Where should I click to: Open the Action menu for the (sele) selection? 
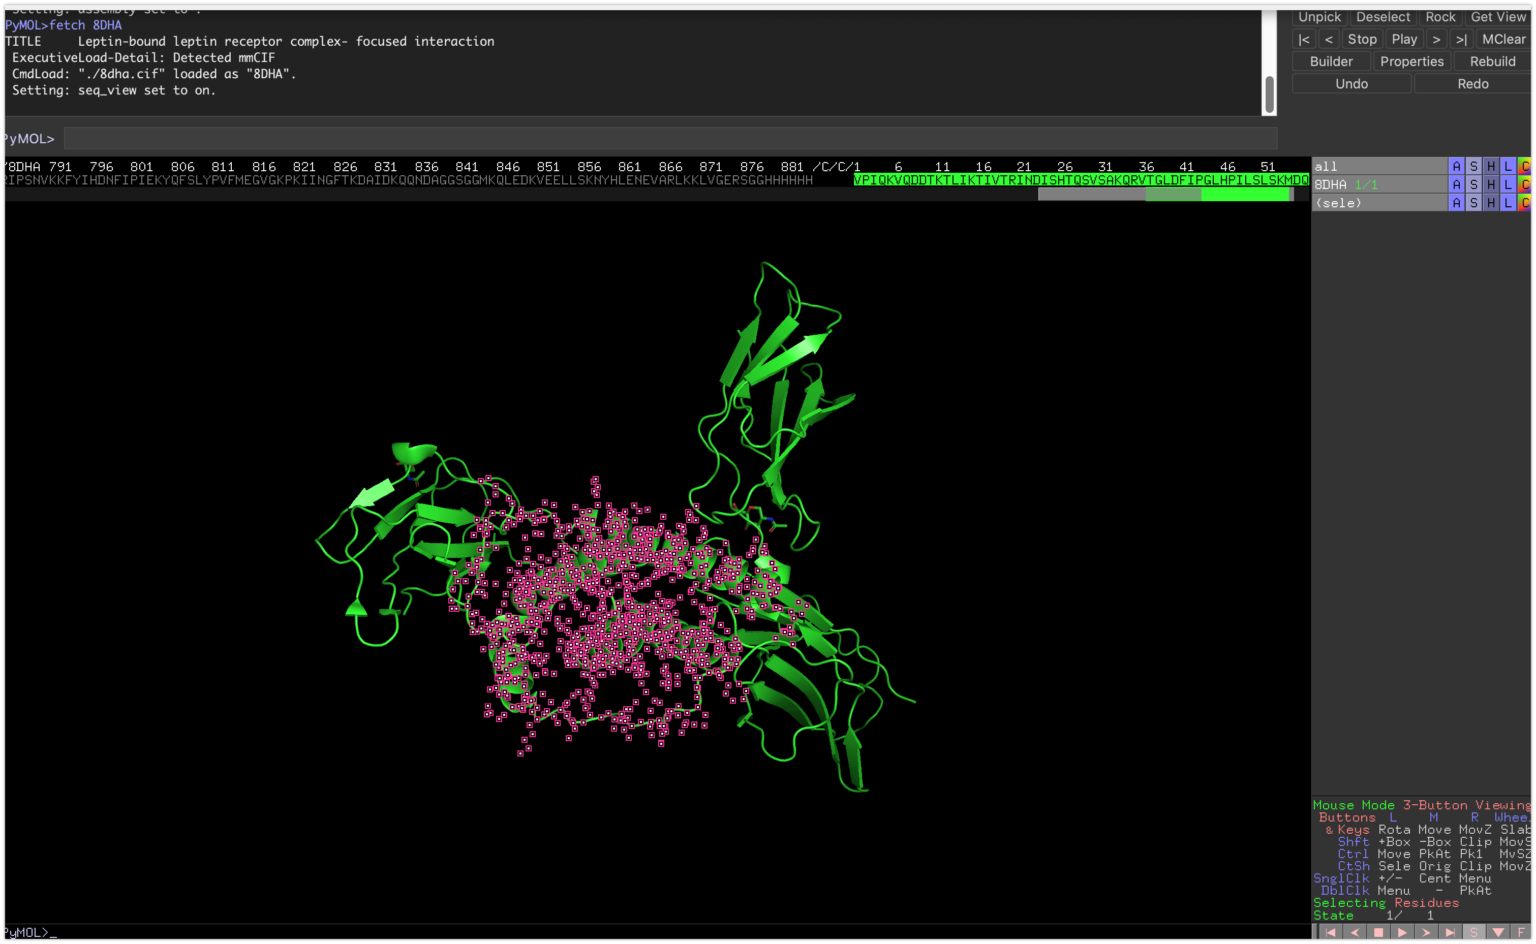[1457, 202]
